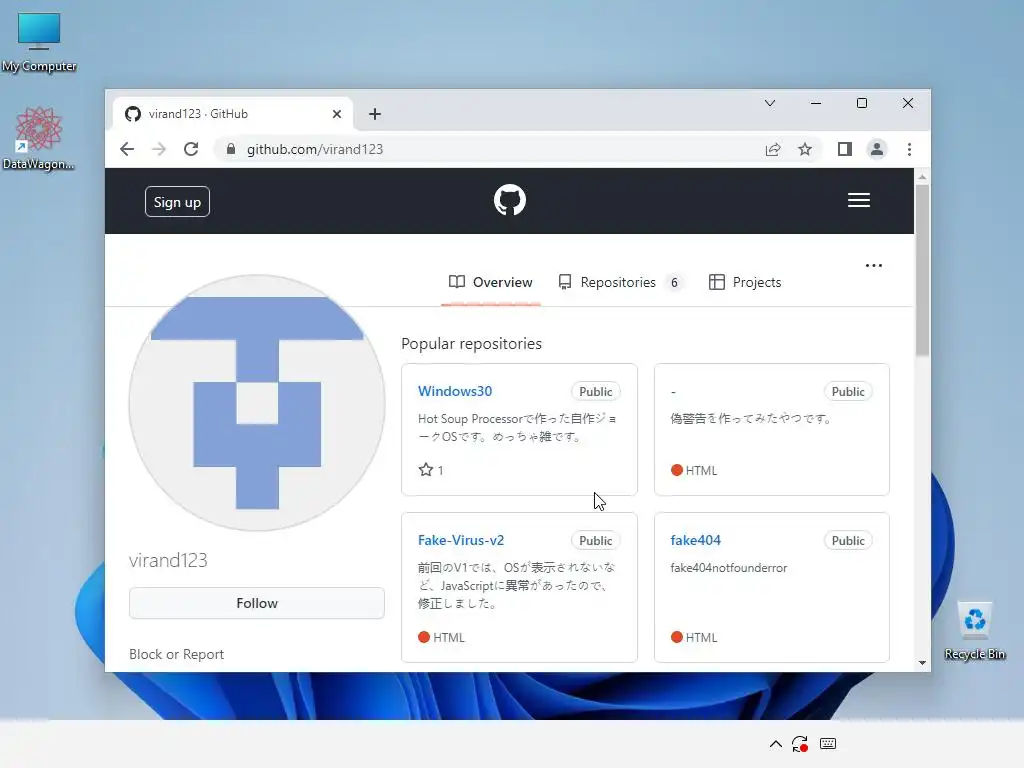
Task: Click the page vertical scrollbar thumb
Action: pyautogui.click(x=921, y=270)
